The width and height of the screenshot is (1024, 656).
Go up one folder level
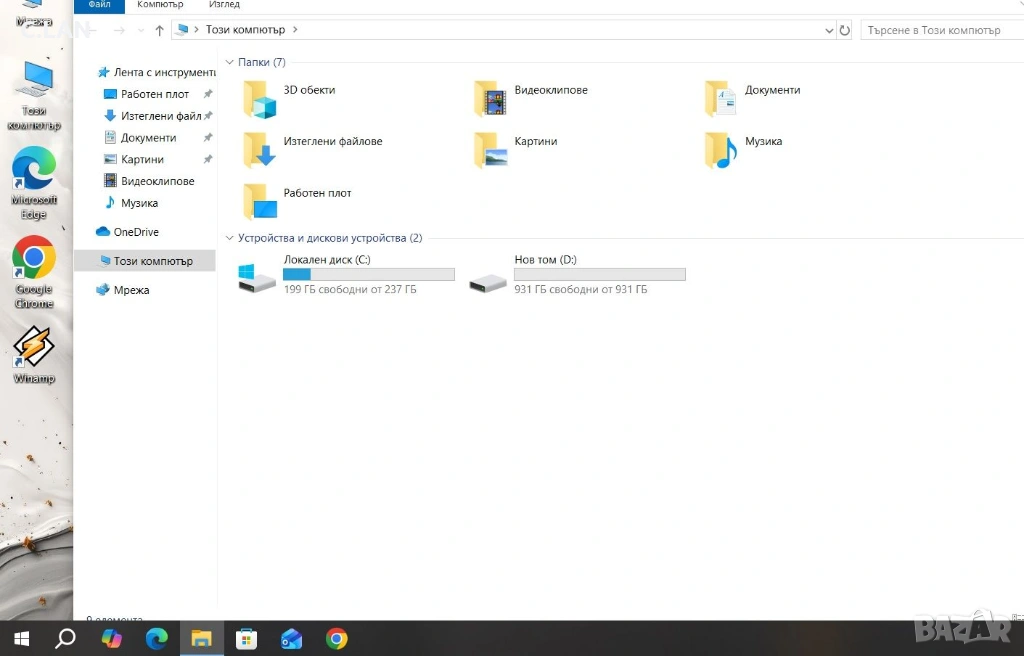pos(159,30)
